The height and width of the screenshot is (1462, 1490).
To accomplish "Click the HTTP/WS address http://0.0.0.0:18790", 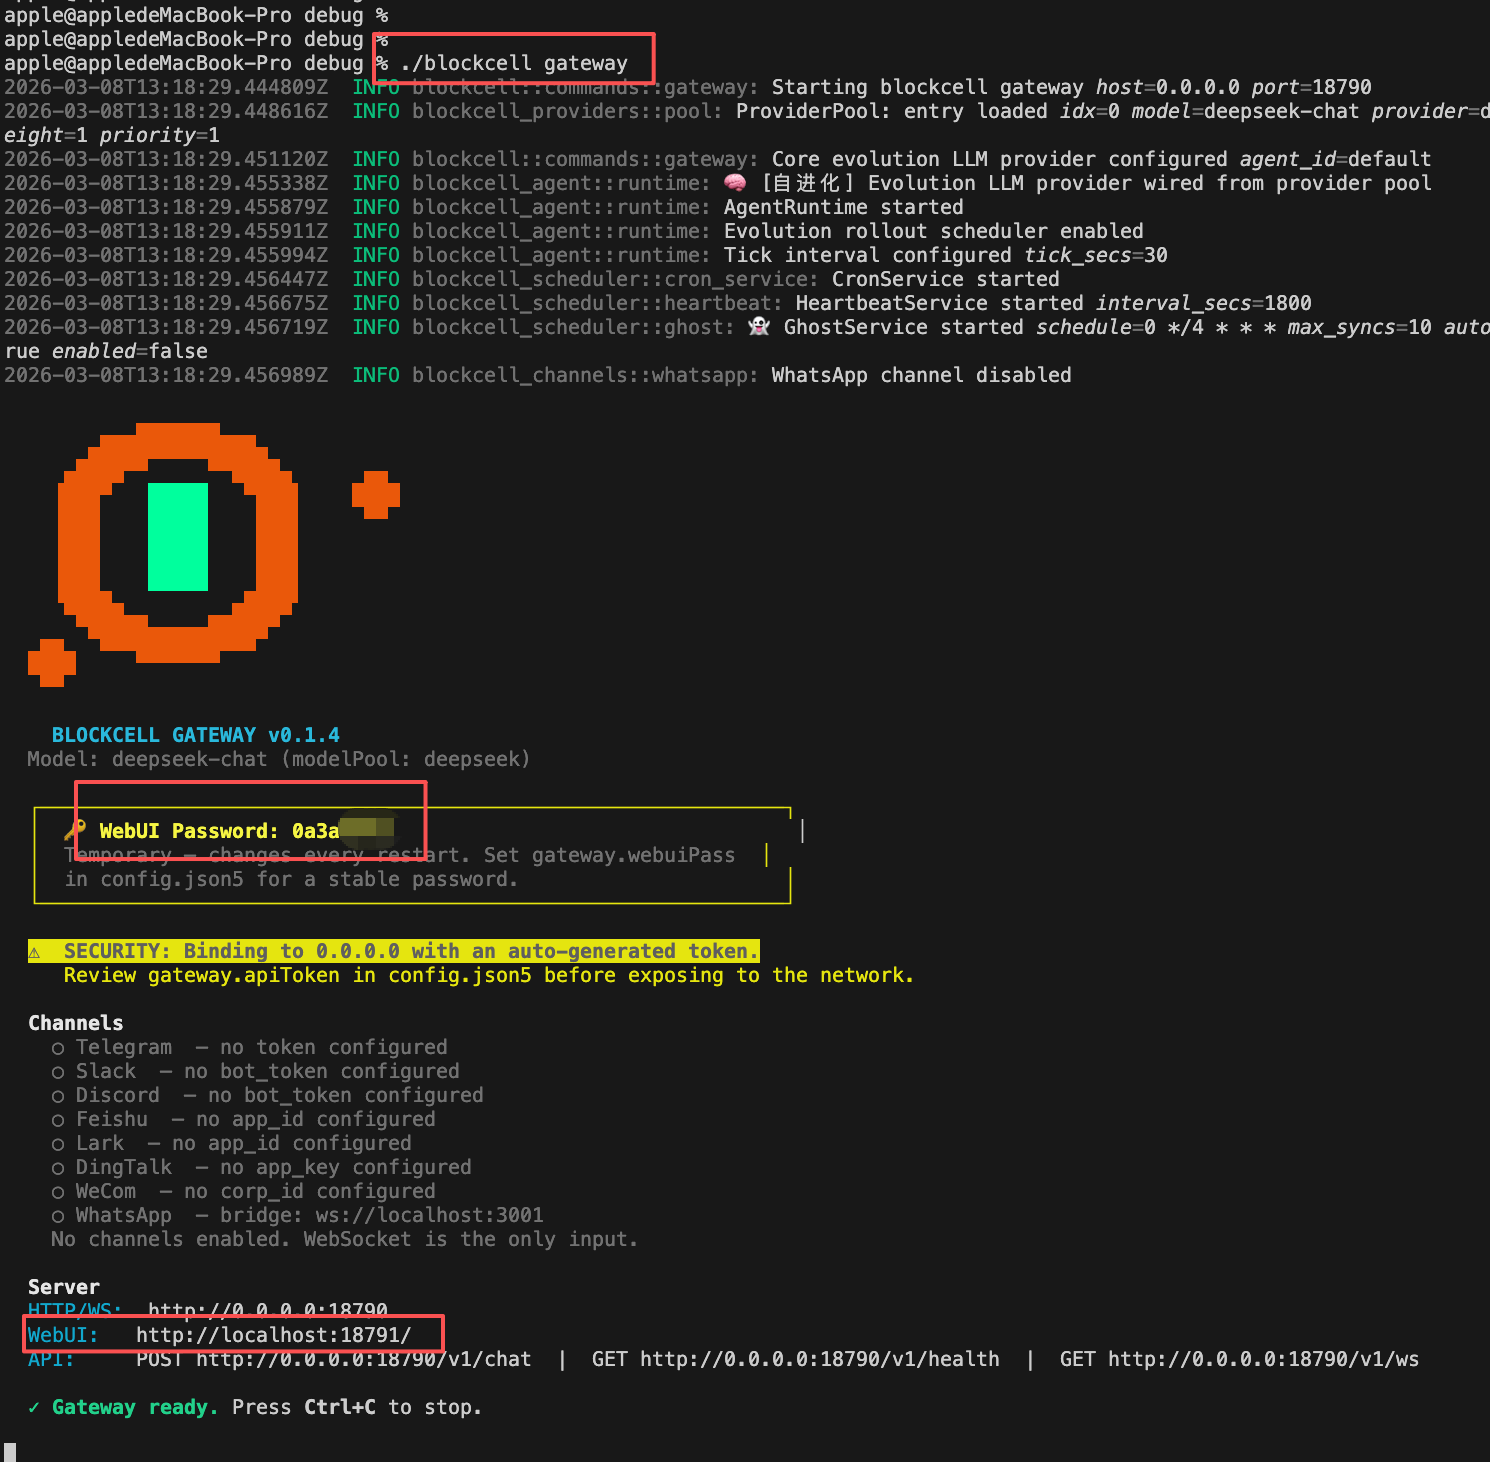I will [x=268, y=1310].
